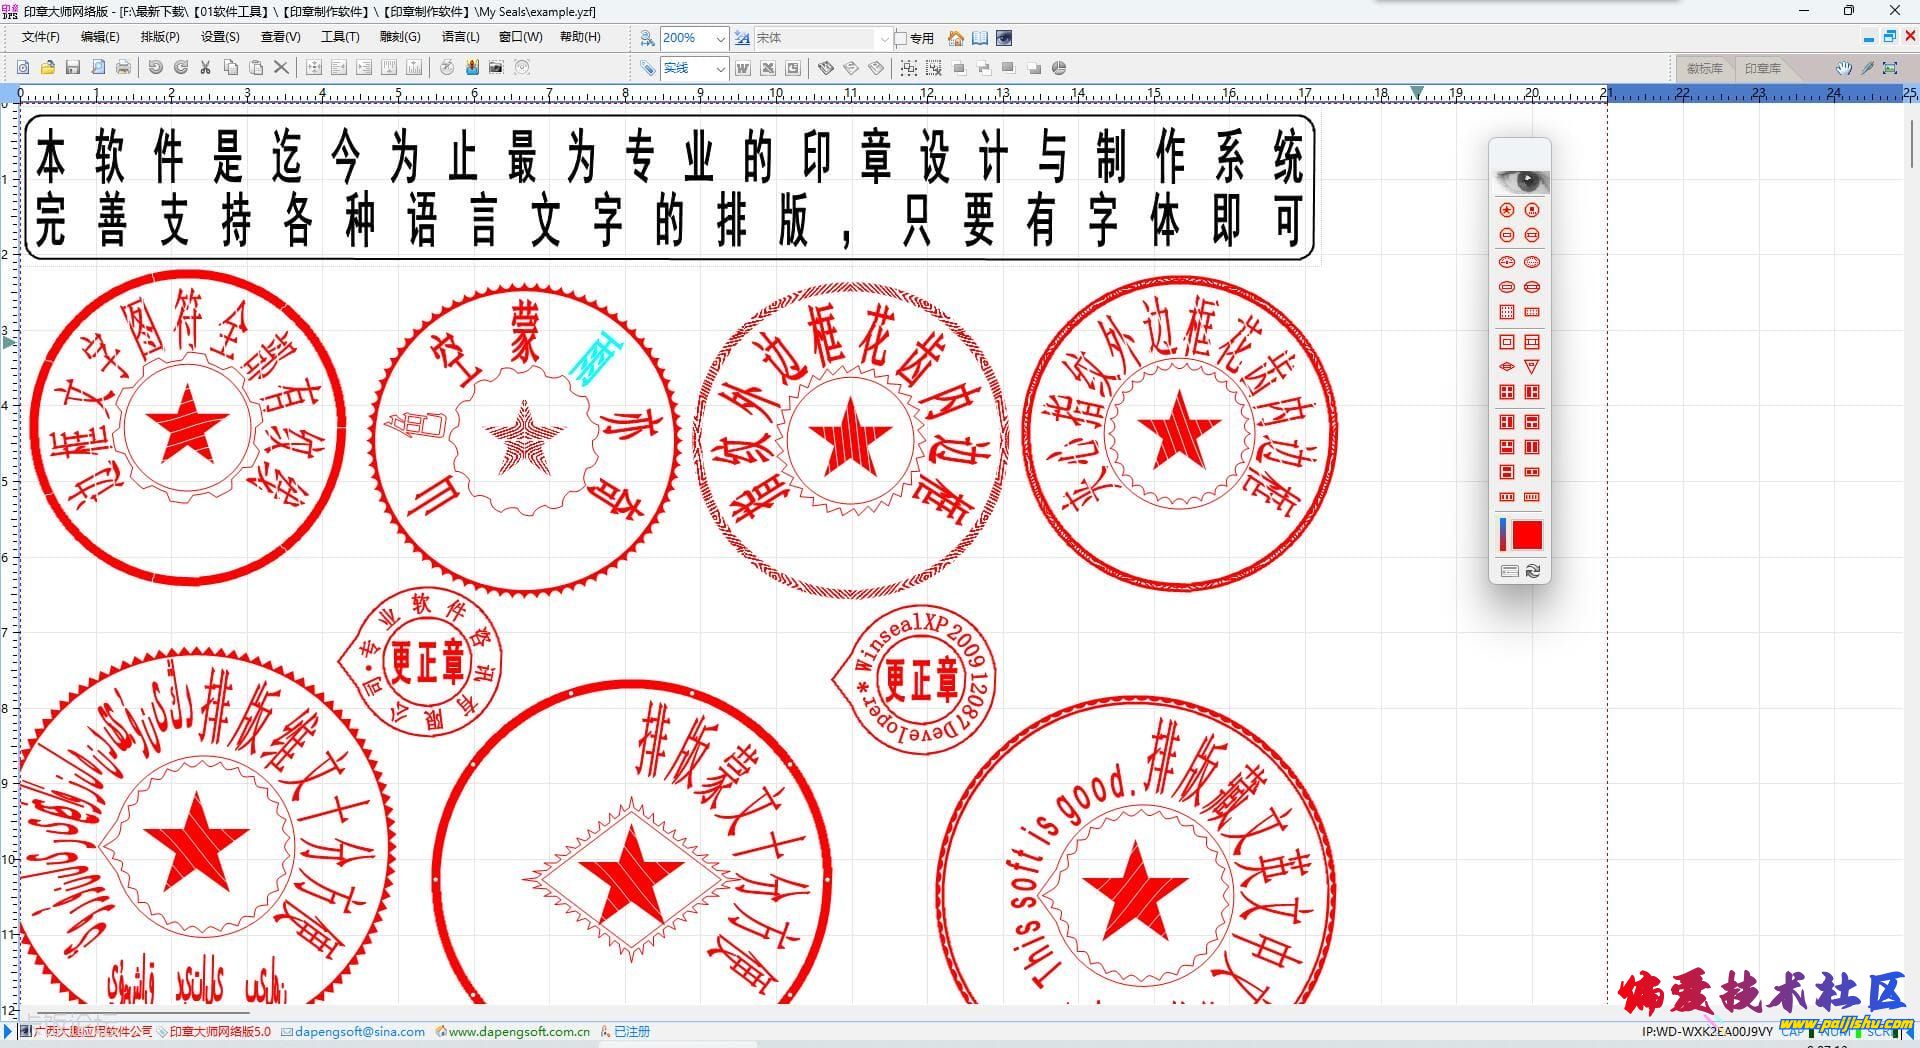Toggle the 专用 checkbox
The image size is (1920, 1048).
pos(901,38)
